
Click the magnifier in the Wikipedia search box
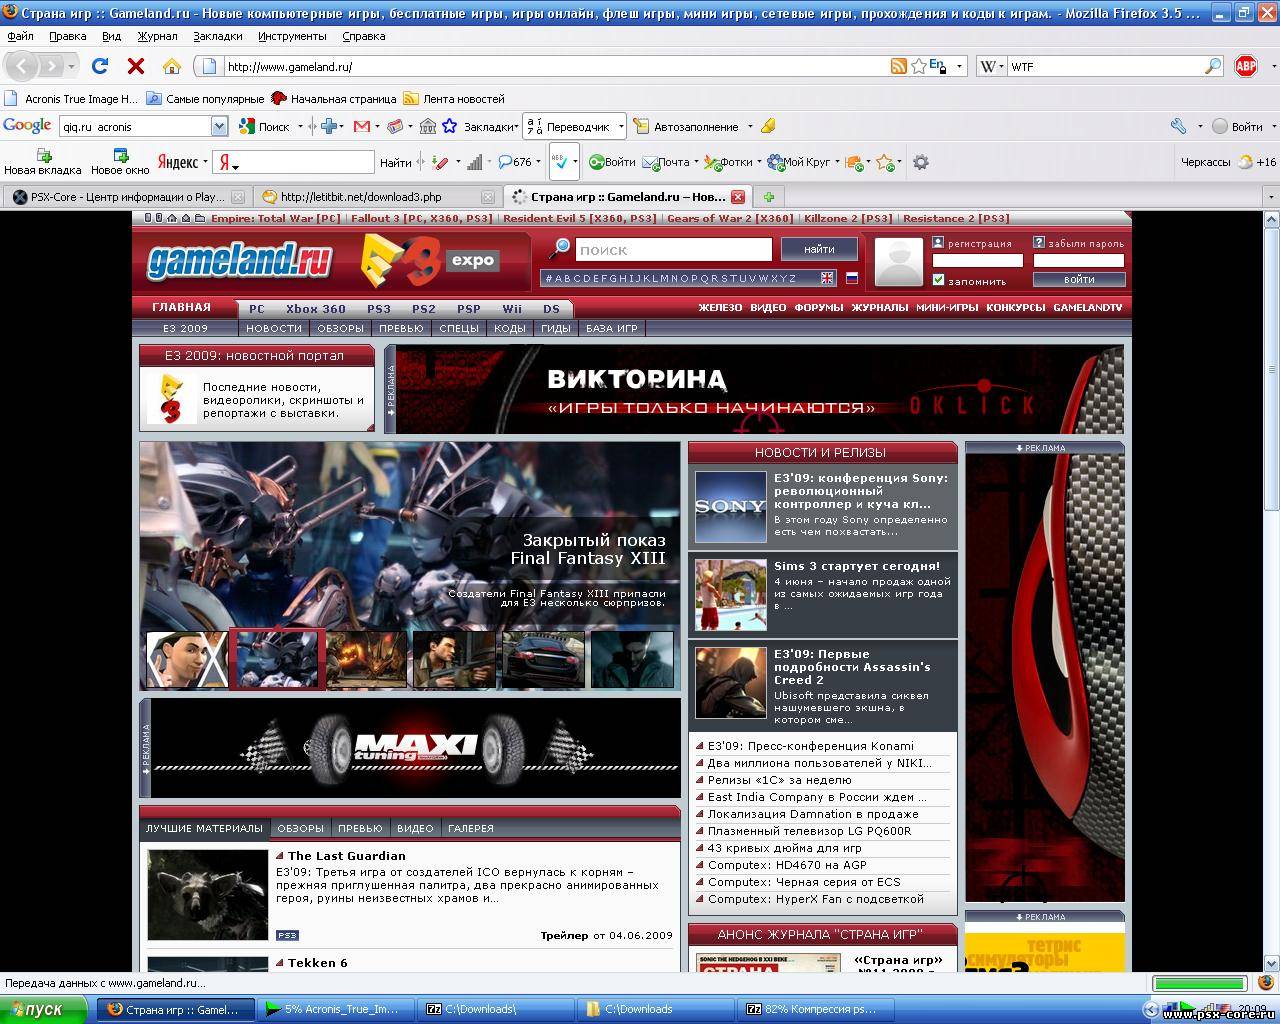tap(1213, 66)
